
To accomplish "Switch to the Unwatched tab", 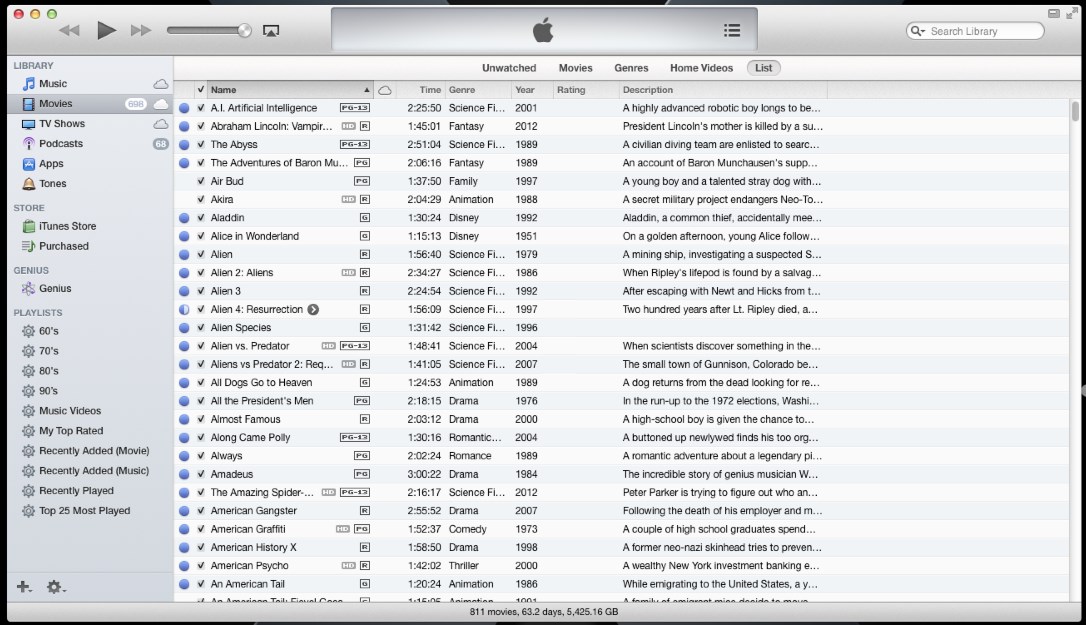I will tap(509, 68).
